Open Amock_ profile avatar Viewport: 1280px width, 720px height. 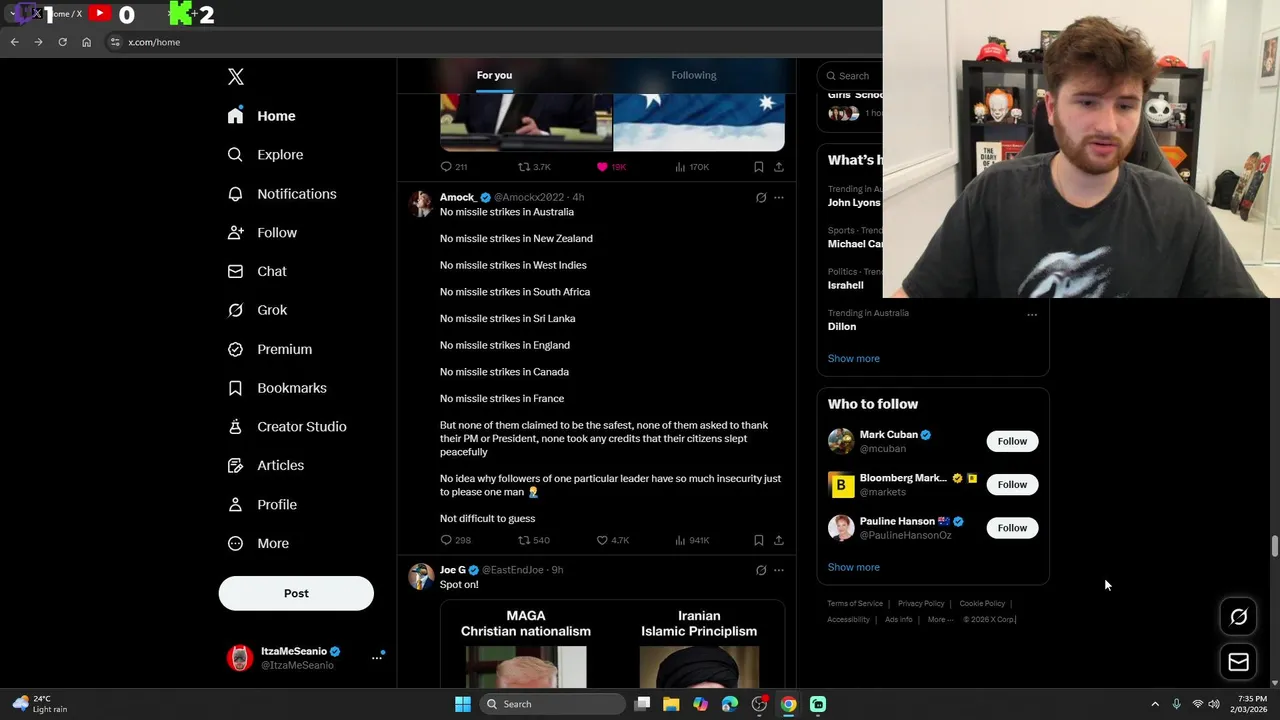tap(421, 204)
